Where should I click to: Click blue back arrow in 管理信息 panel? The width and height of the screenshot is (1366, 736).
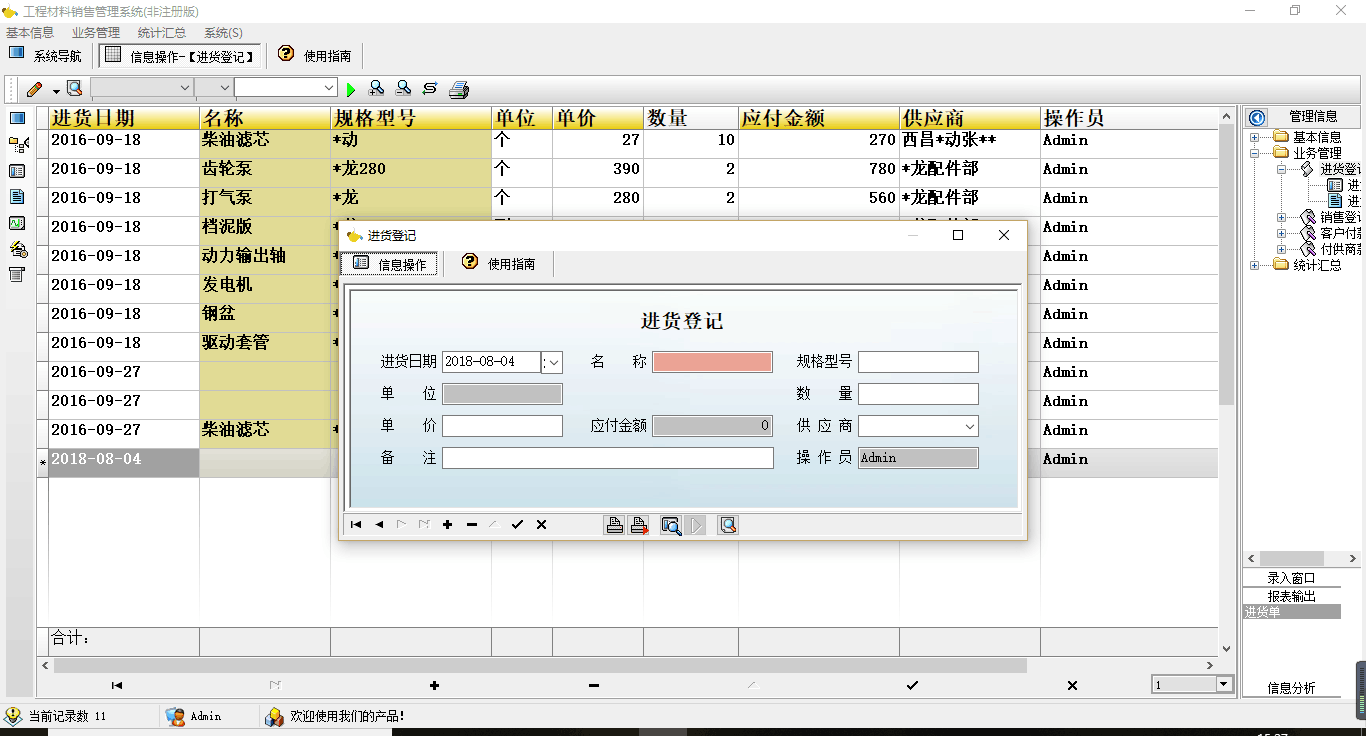(1257, 117)
